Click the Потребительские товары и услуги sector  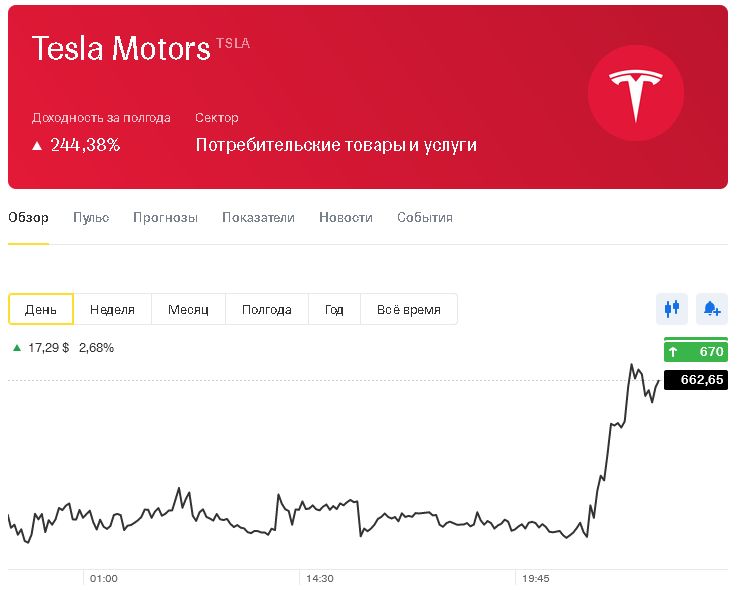(x=336, y=145)
